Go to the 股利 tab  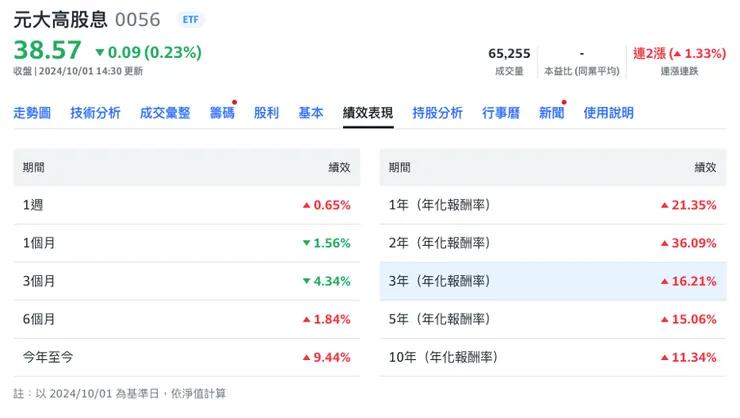pyautogui.click(x=266, y=113)
